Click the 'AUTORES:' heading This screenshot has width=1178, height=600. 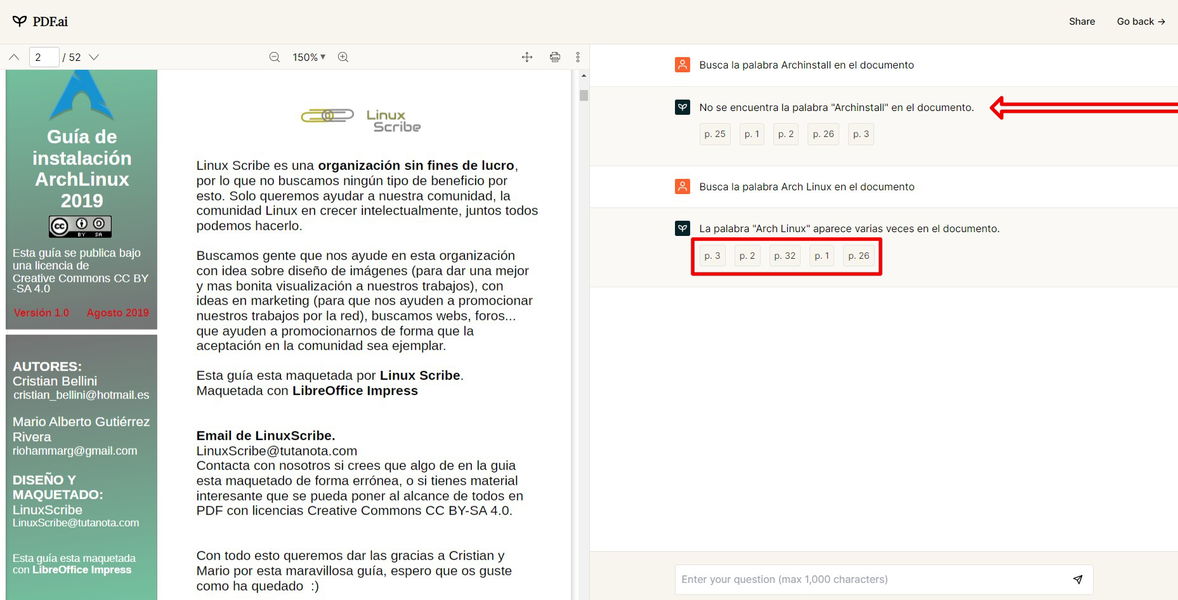(47, 366)
